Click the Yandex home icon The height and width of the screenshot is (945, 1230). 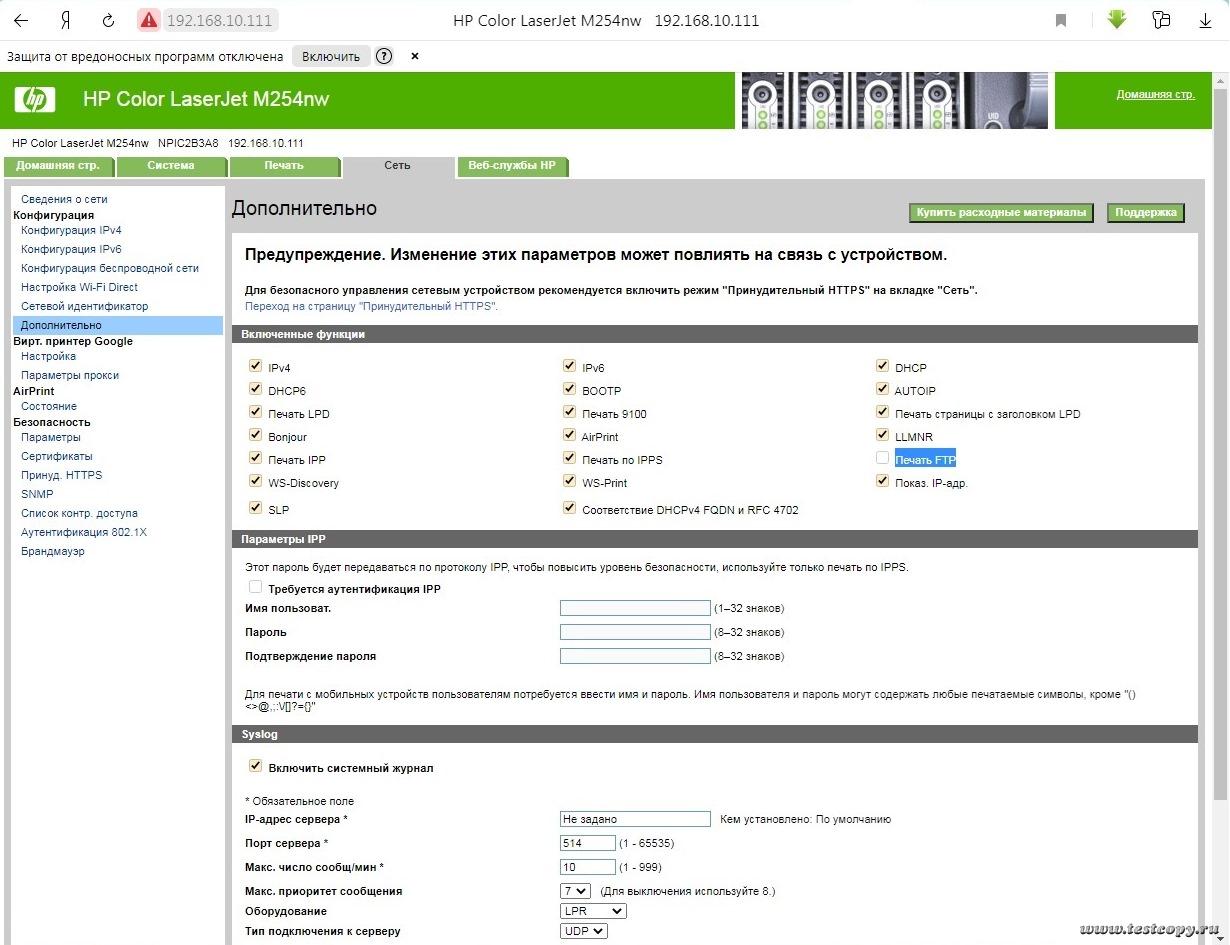65,20
